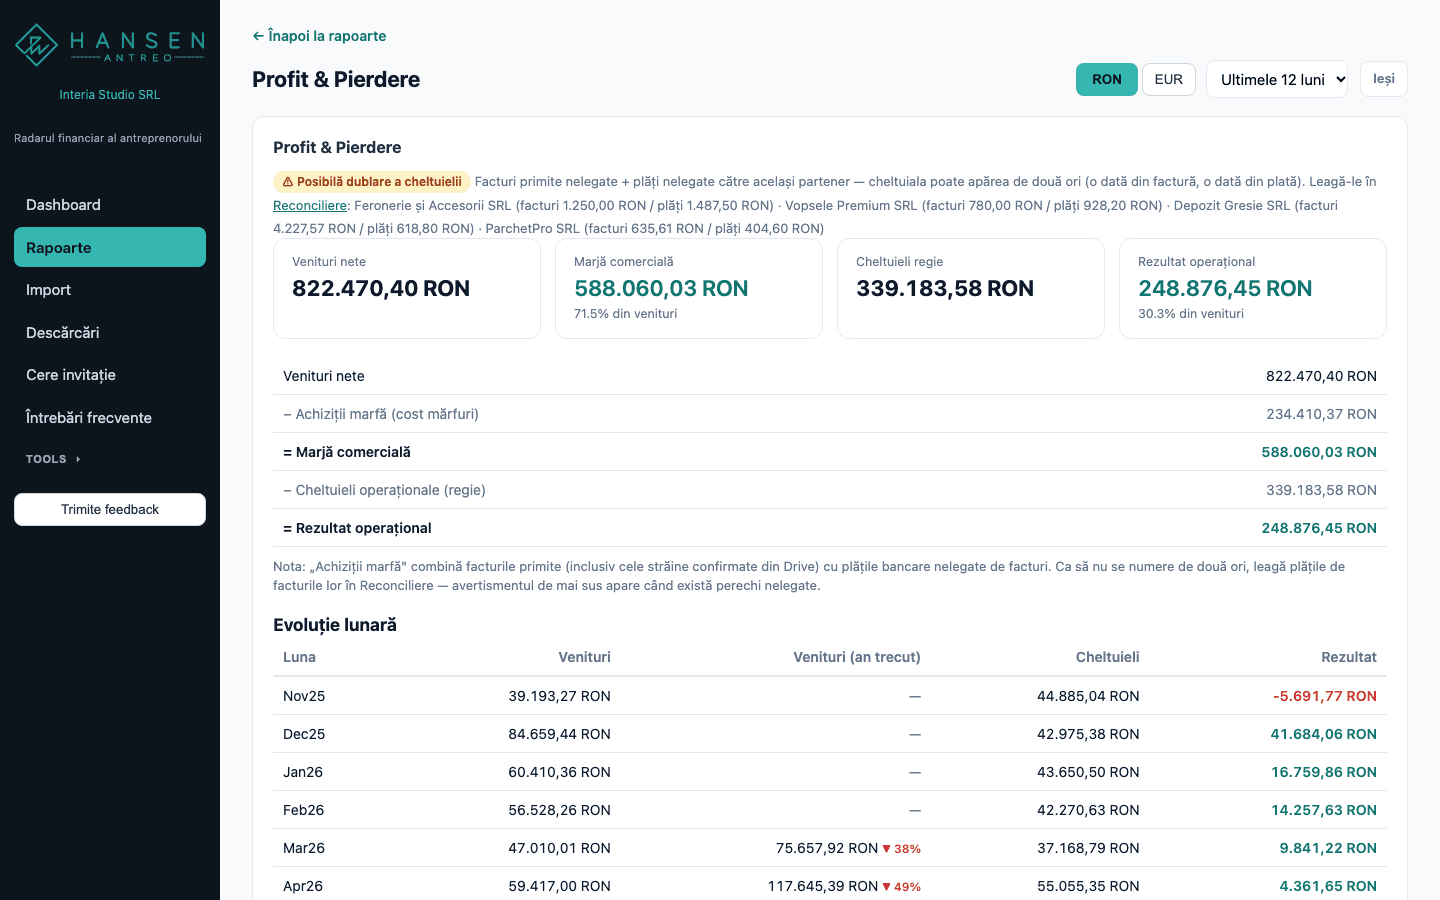Click last year's revenue 75.657,92 RON
1440x900 pixels.
[827, 848]
